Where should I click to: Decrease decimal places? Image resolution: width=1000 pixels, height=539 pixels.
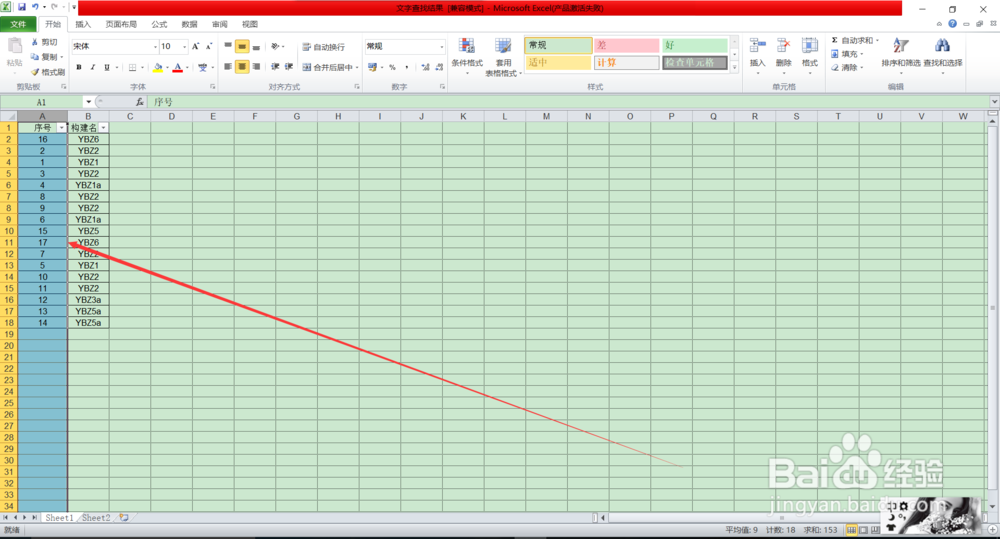point(439,67)
